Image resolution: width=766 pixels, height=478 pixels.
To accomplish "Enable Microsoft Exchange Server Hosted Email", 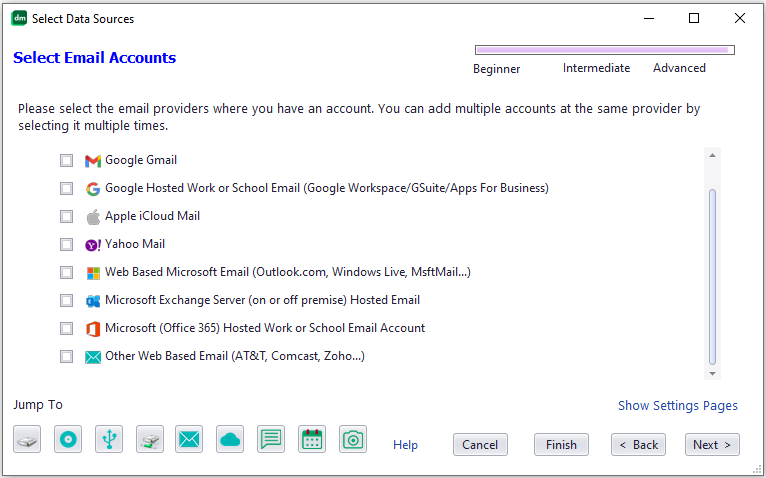I will click(66, 300).
